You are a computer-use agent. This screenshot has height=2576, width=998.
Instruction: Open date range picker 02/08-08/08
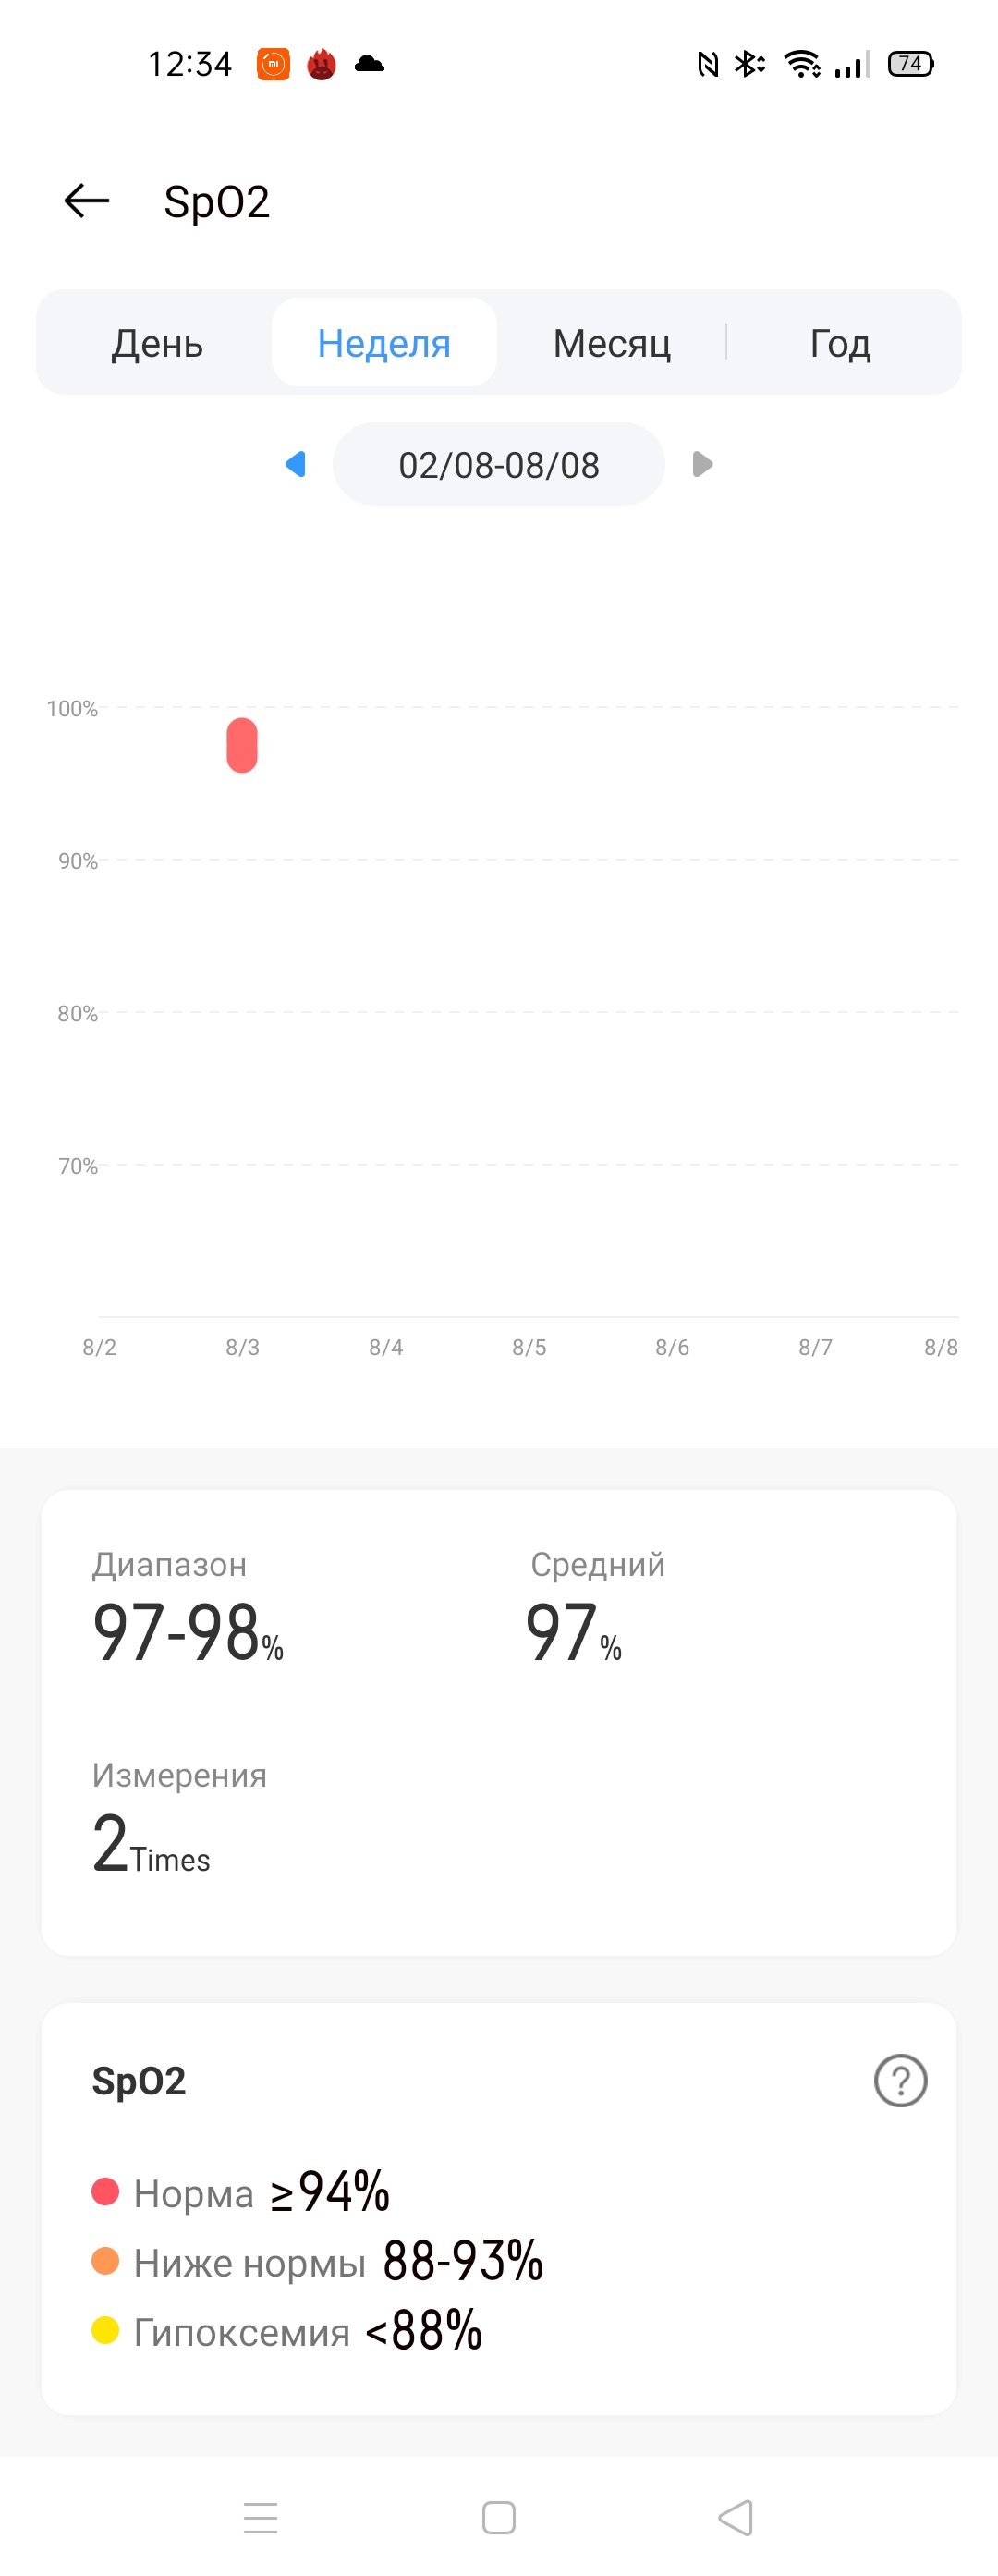coord(498,464)
